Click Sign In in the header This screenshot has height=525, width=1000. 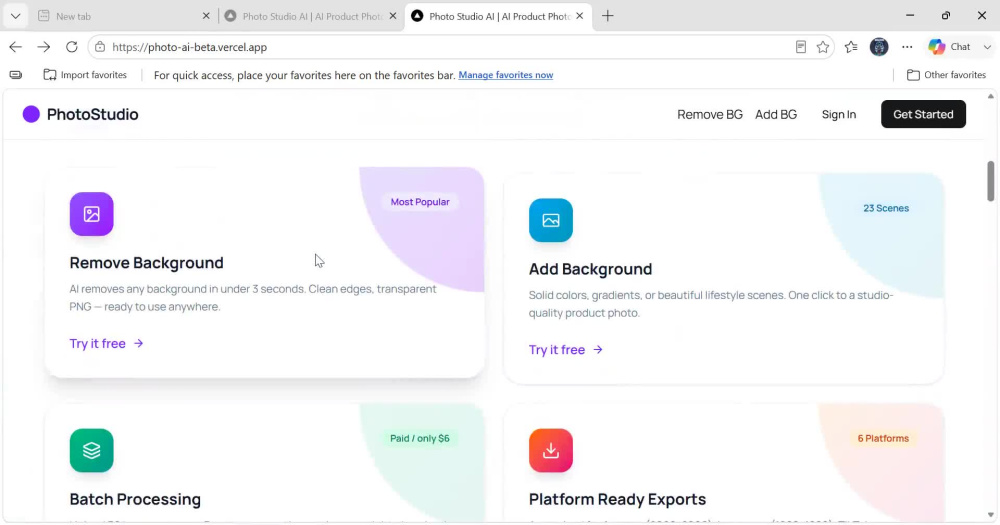[839, 114]
